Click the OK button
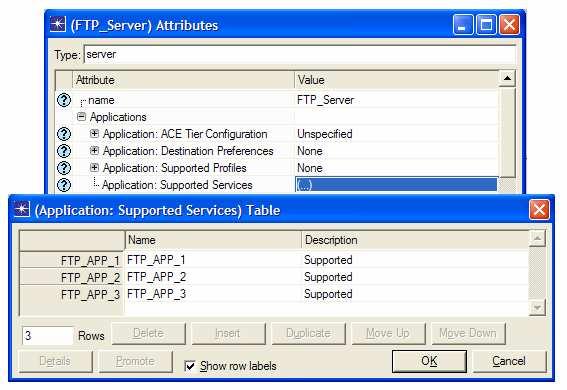The height and width of the screenshot is (390, 567). click(x=429, y=361)
